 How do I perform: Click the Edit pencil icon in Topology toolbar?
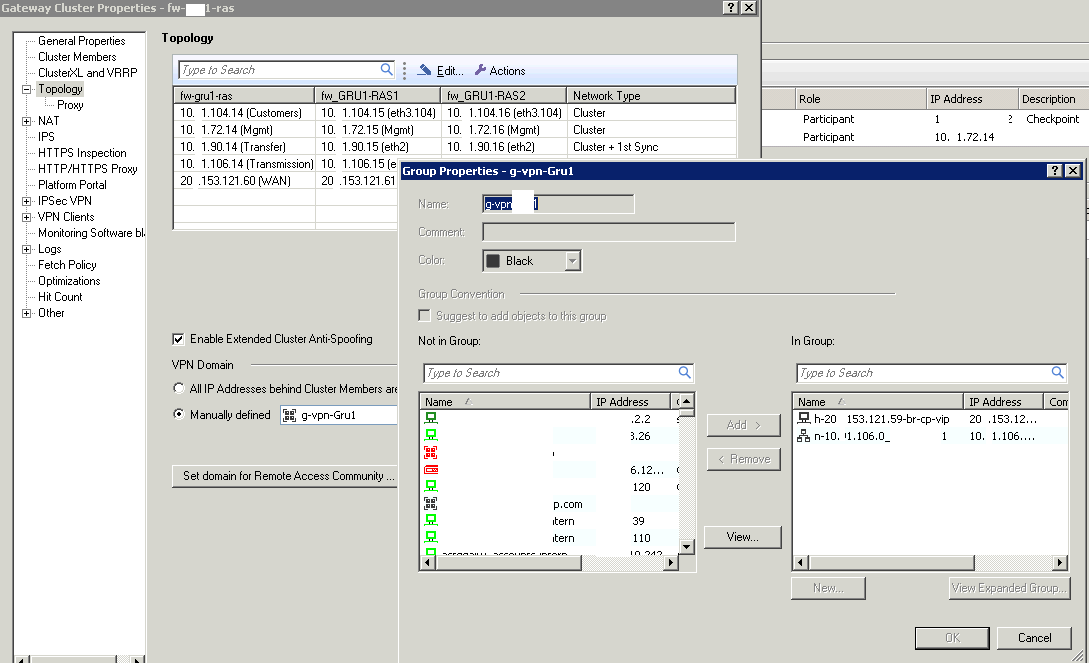pos(424,70)
